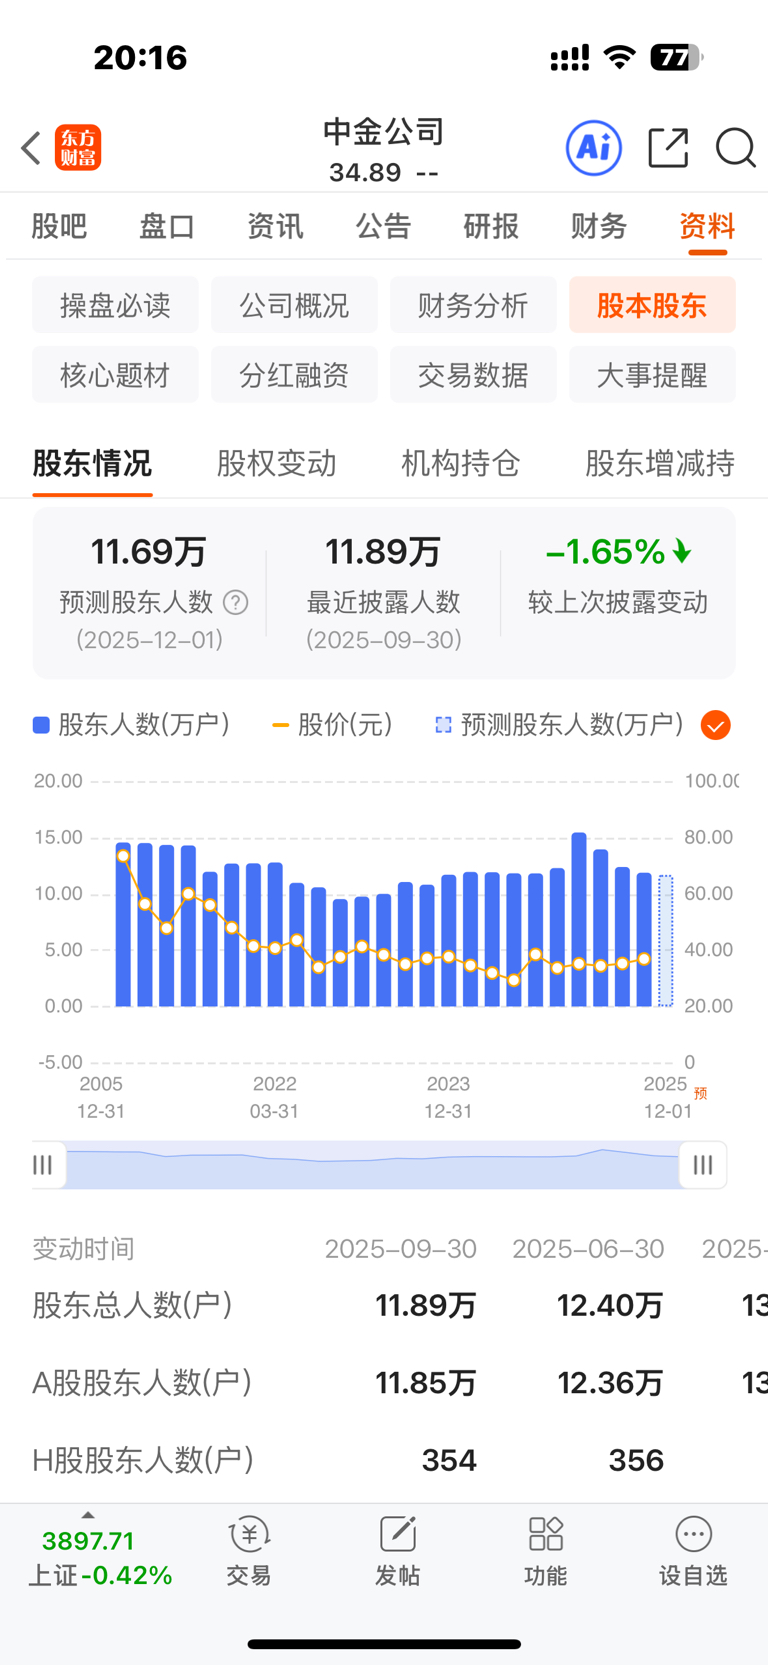Select 股本股东 section button

point(652,305)
